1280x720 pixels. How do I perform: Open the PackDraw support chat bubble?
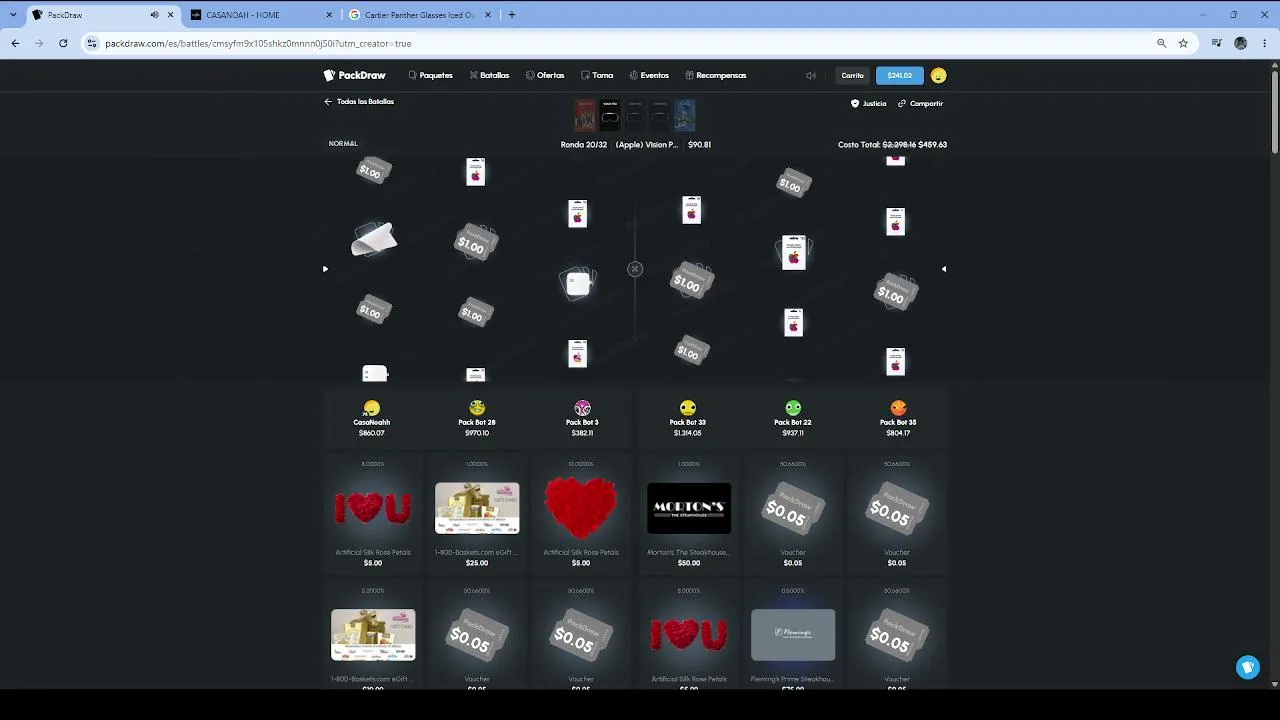[x=1248, y=667]
